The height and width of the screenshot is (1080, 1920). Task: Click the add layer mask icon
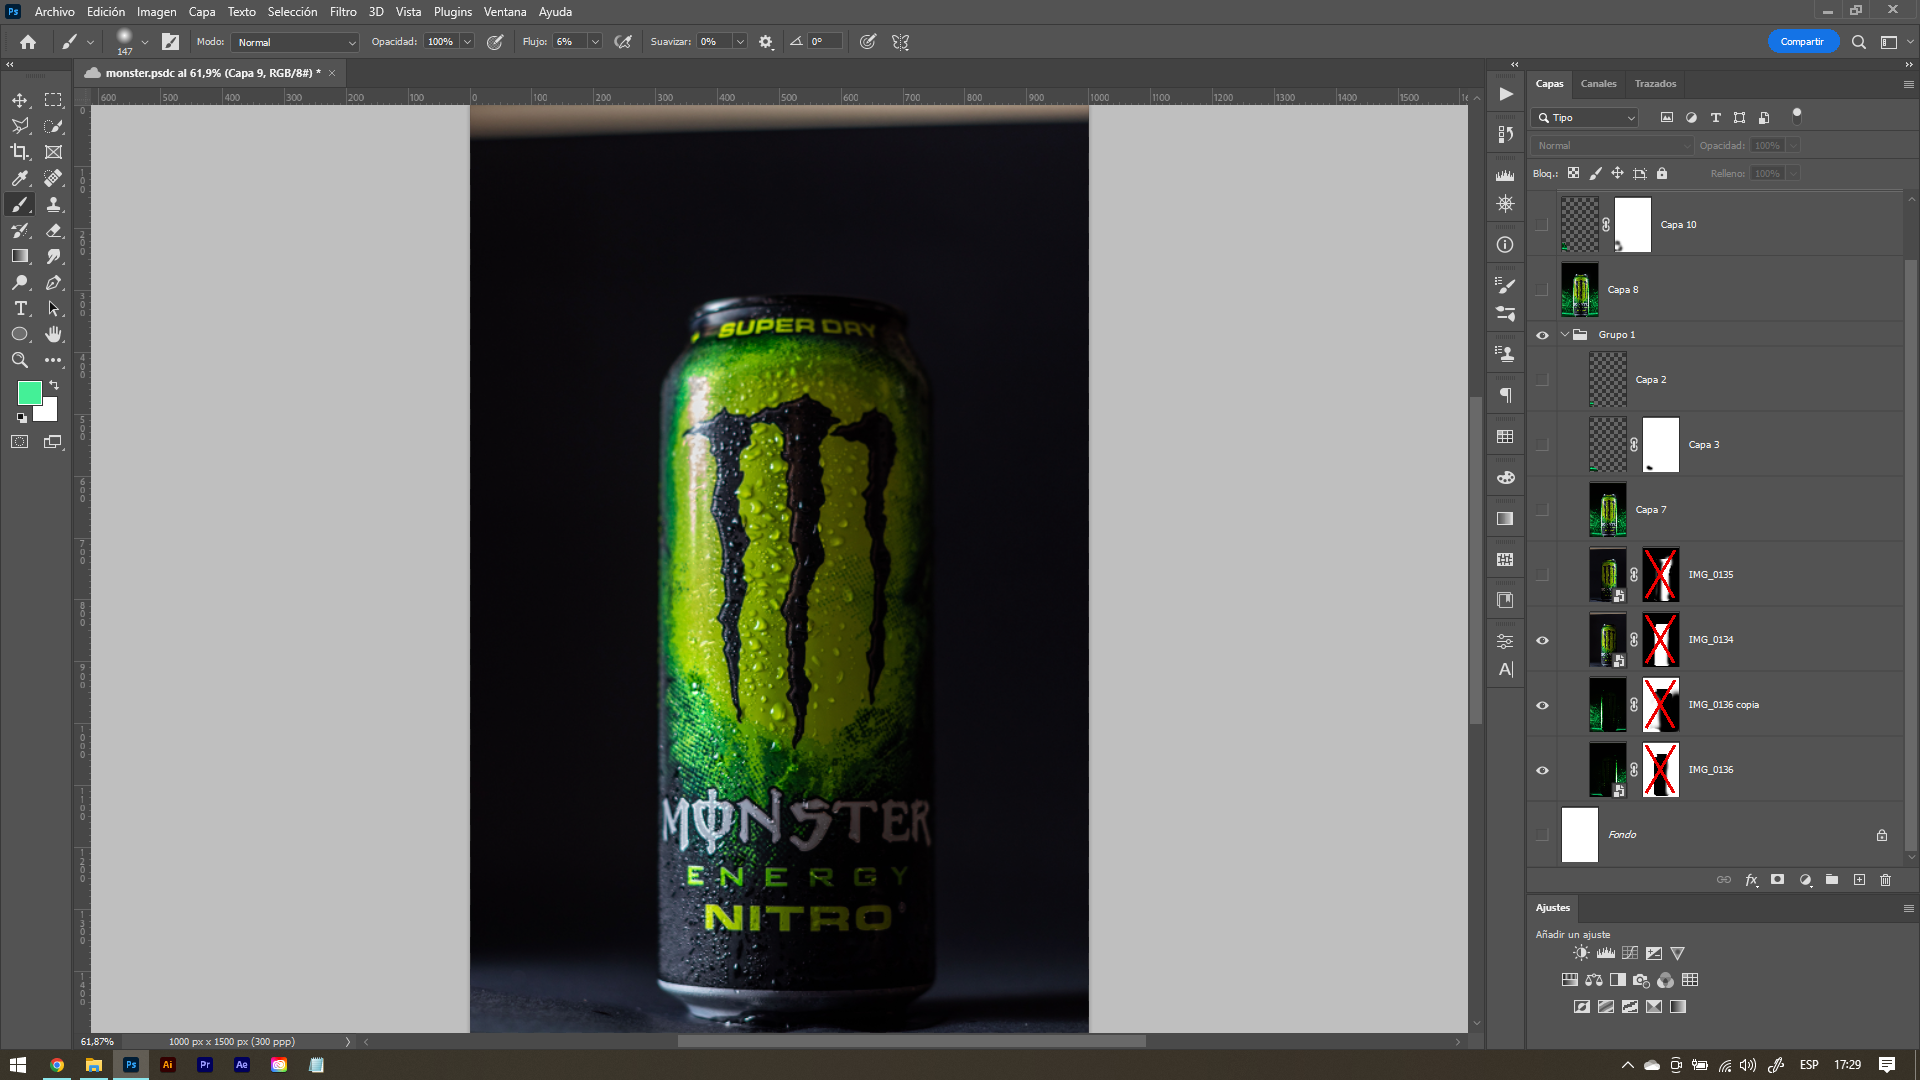click(x=1777, y=880)
